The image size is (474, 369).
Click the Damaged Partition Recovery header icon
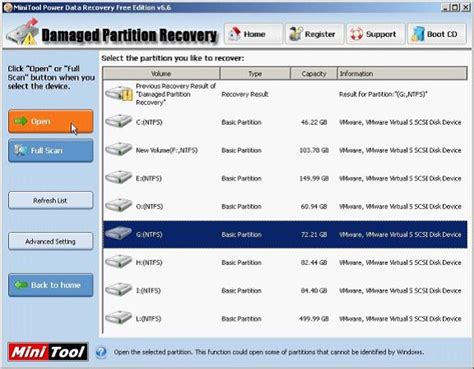pos(23,32)
